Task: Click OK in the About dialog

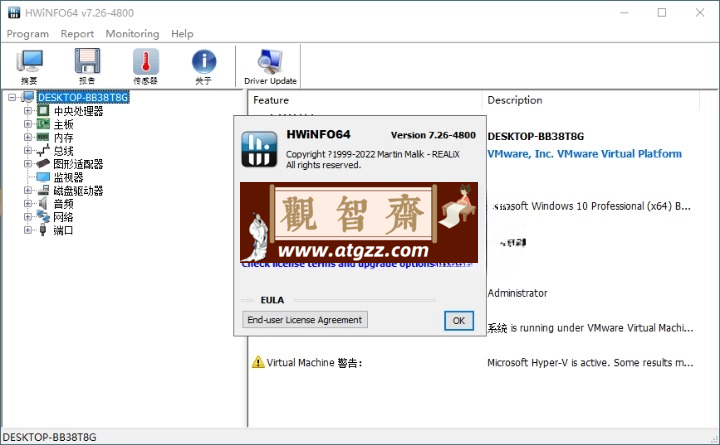Action: point(459,321)
